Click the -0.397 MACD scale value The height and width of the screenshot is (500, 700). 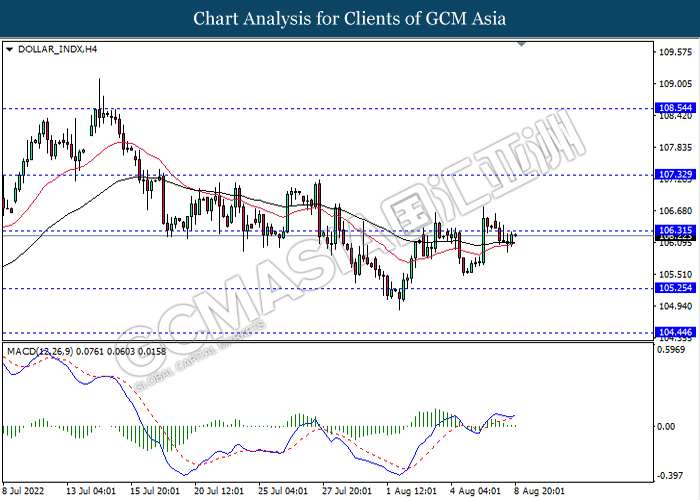[671, 476]
